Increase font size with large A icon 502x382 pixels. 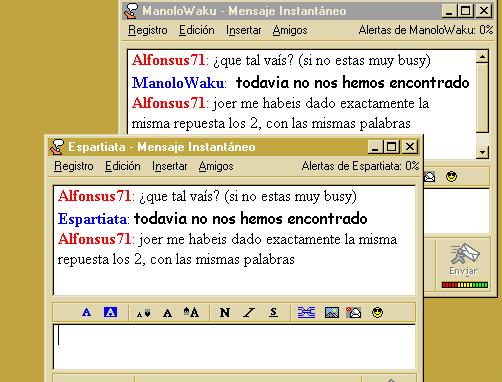(x=191, y=312)
